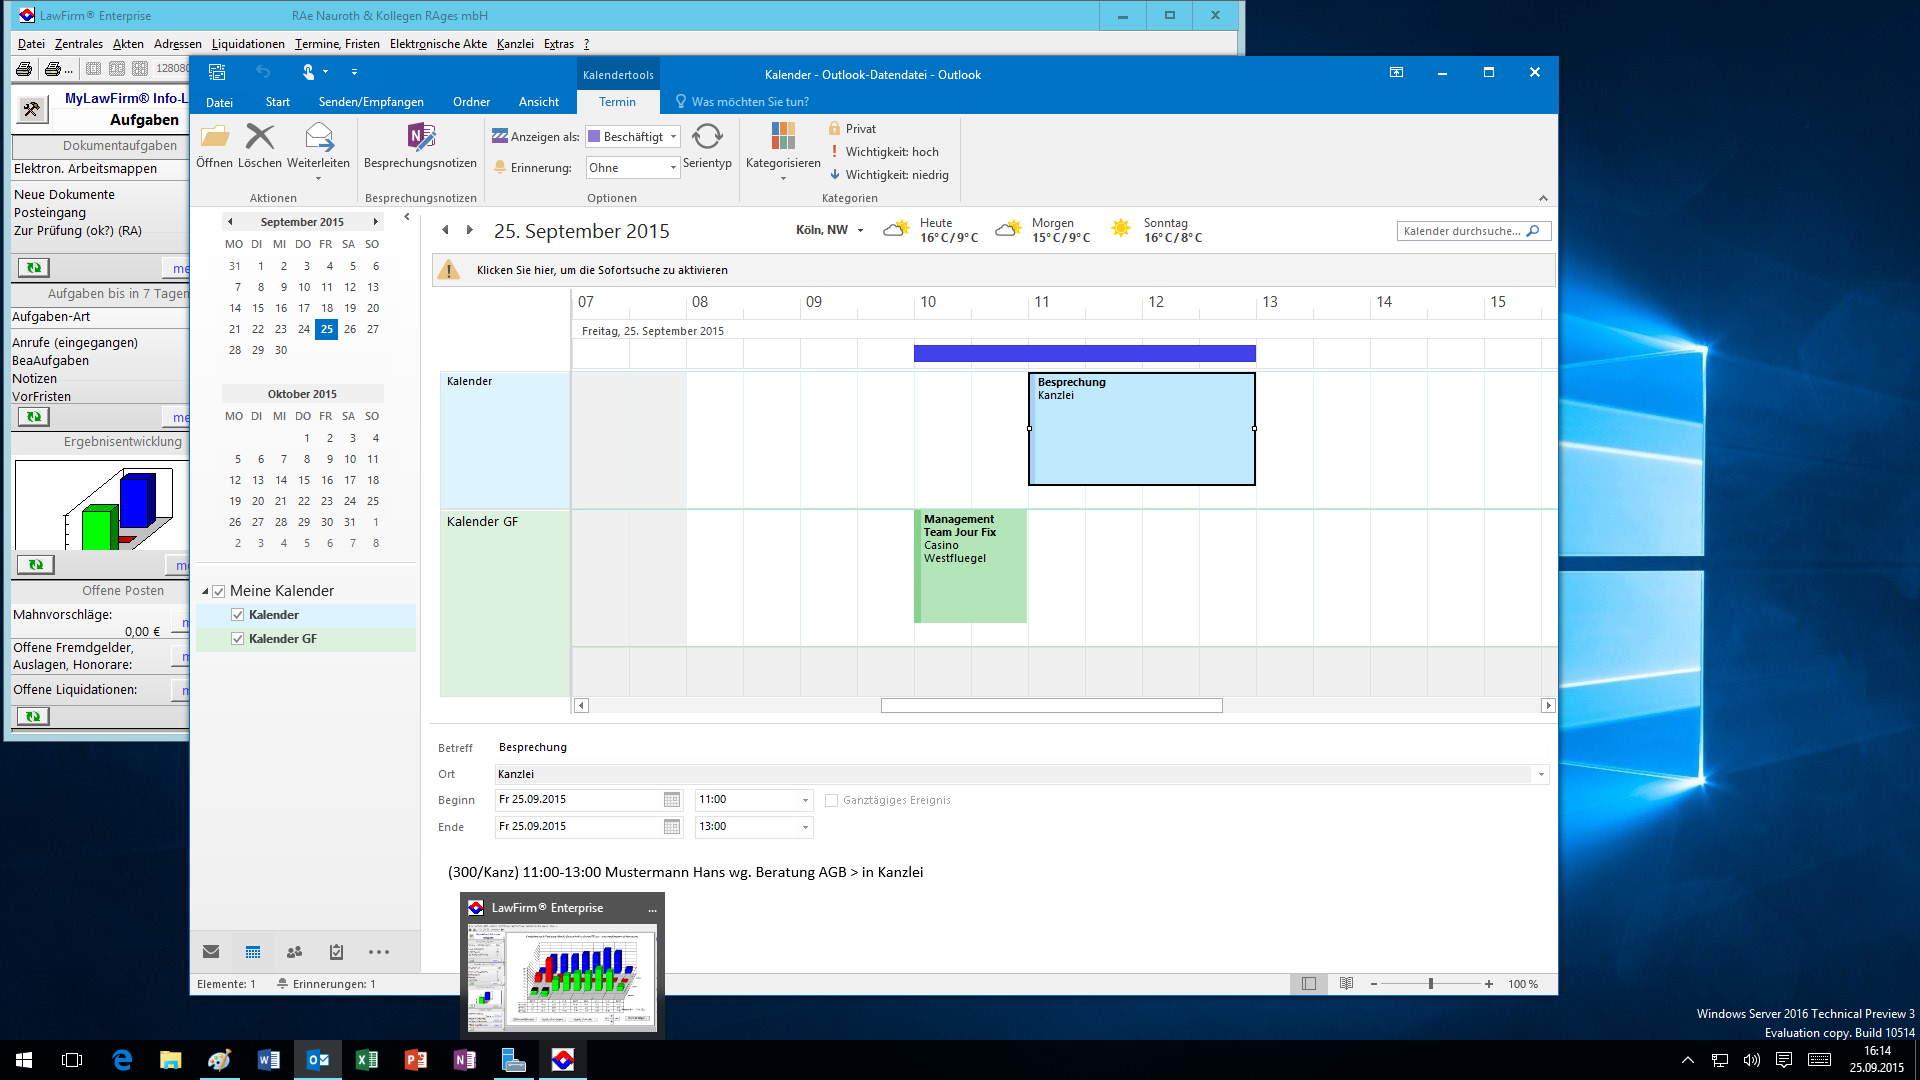Open Liquidationen menu in LawFirm
Viewport: 1920px width, 1080px height.
[x=248, y=44]
